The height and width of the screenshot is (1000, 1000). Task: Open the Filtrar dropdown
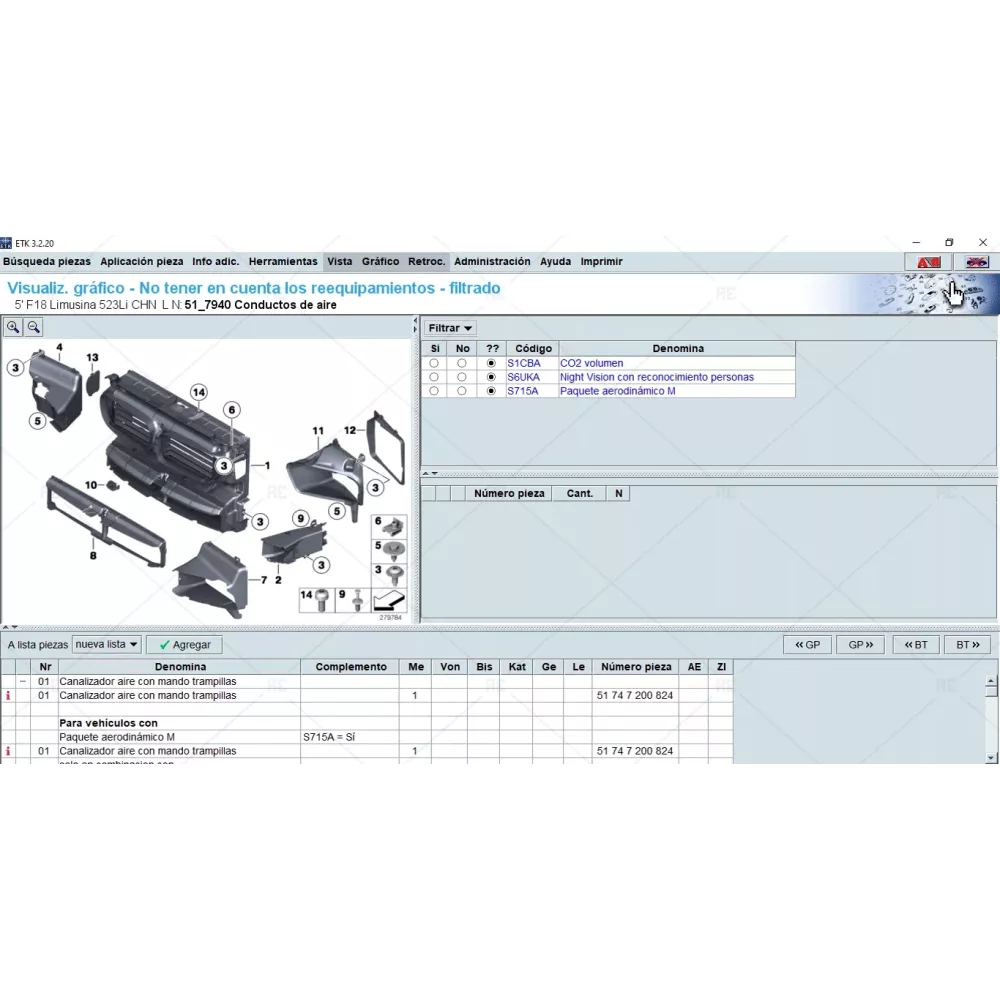(x=450, y=328)
